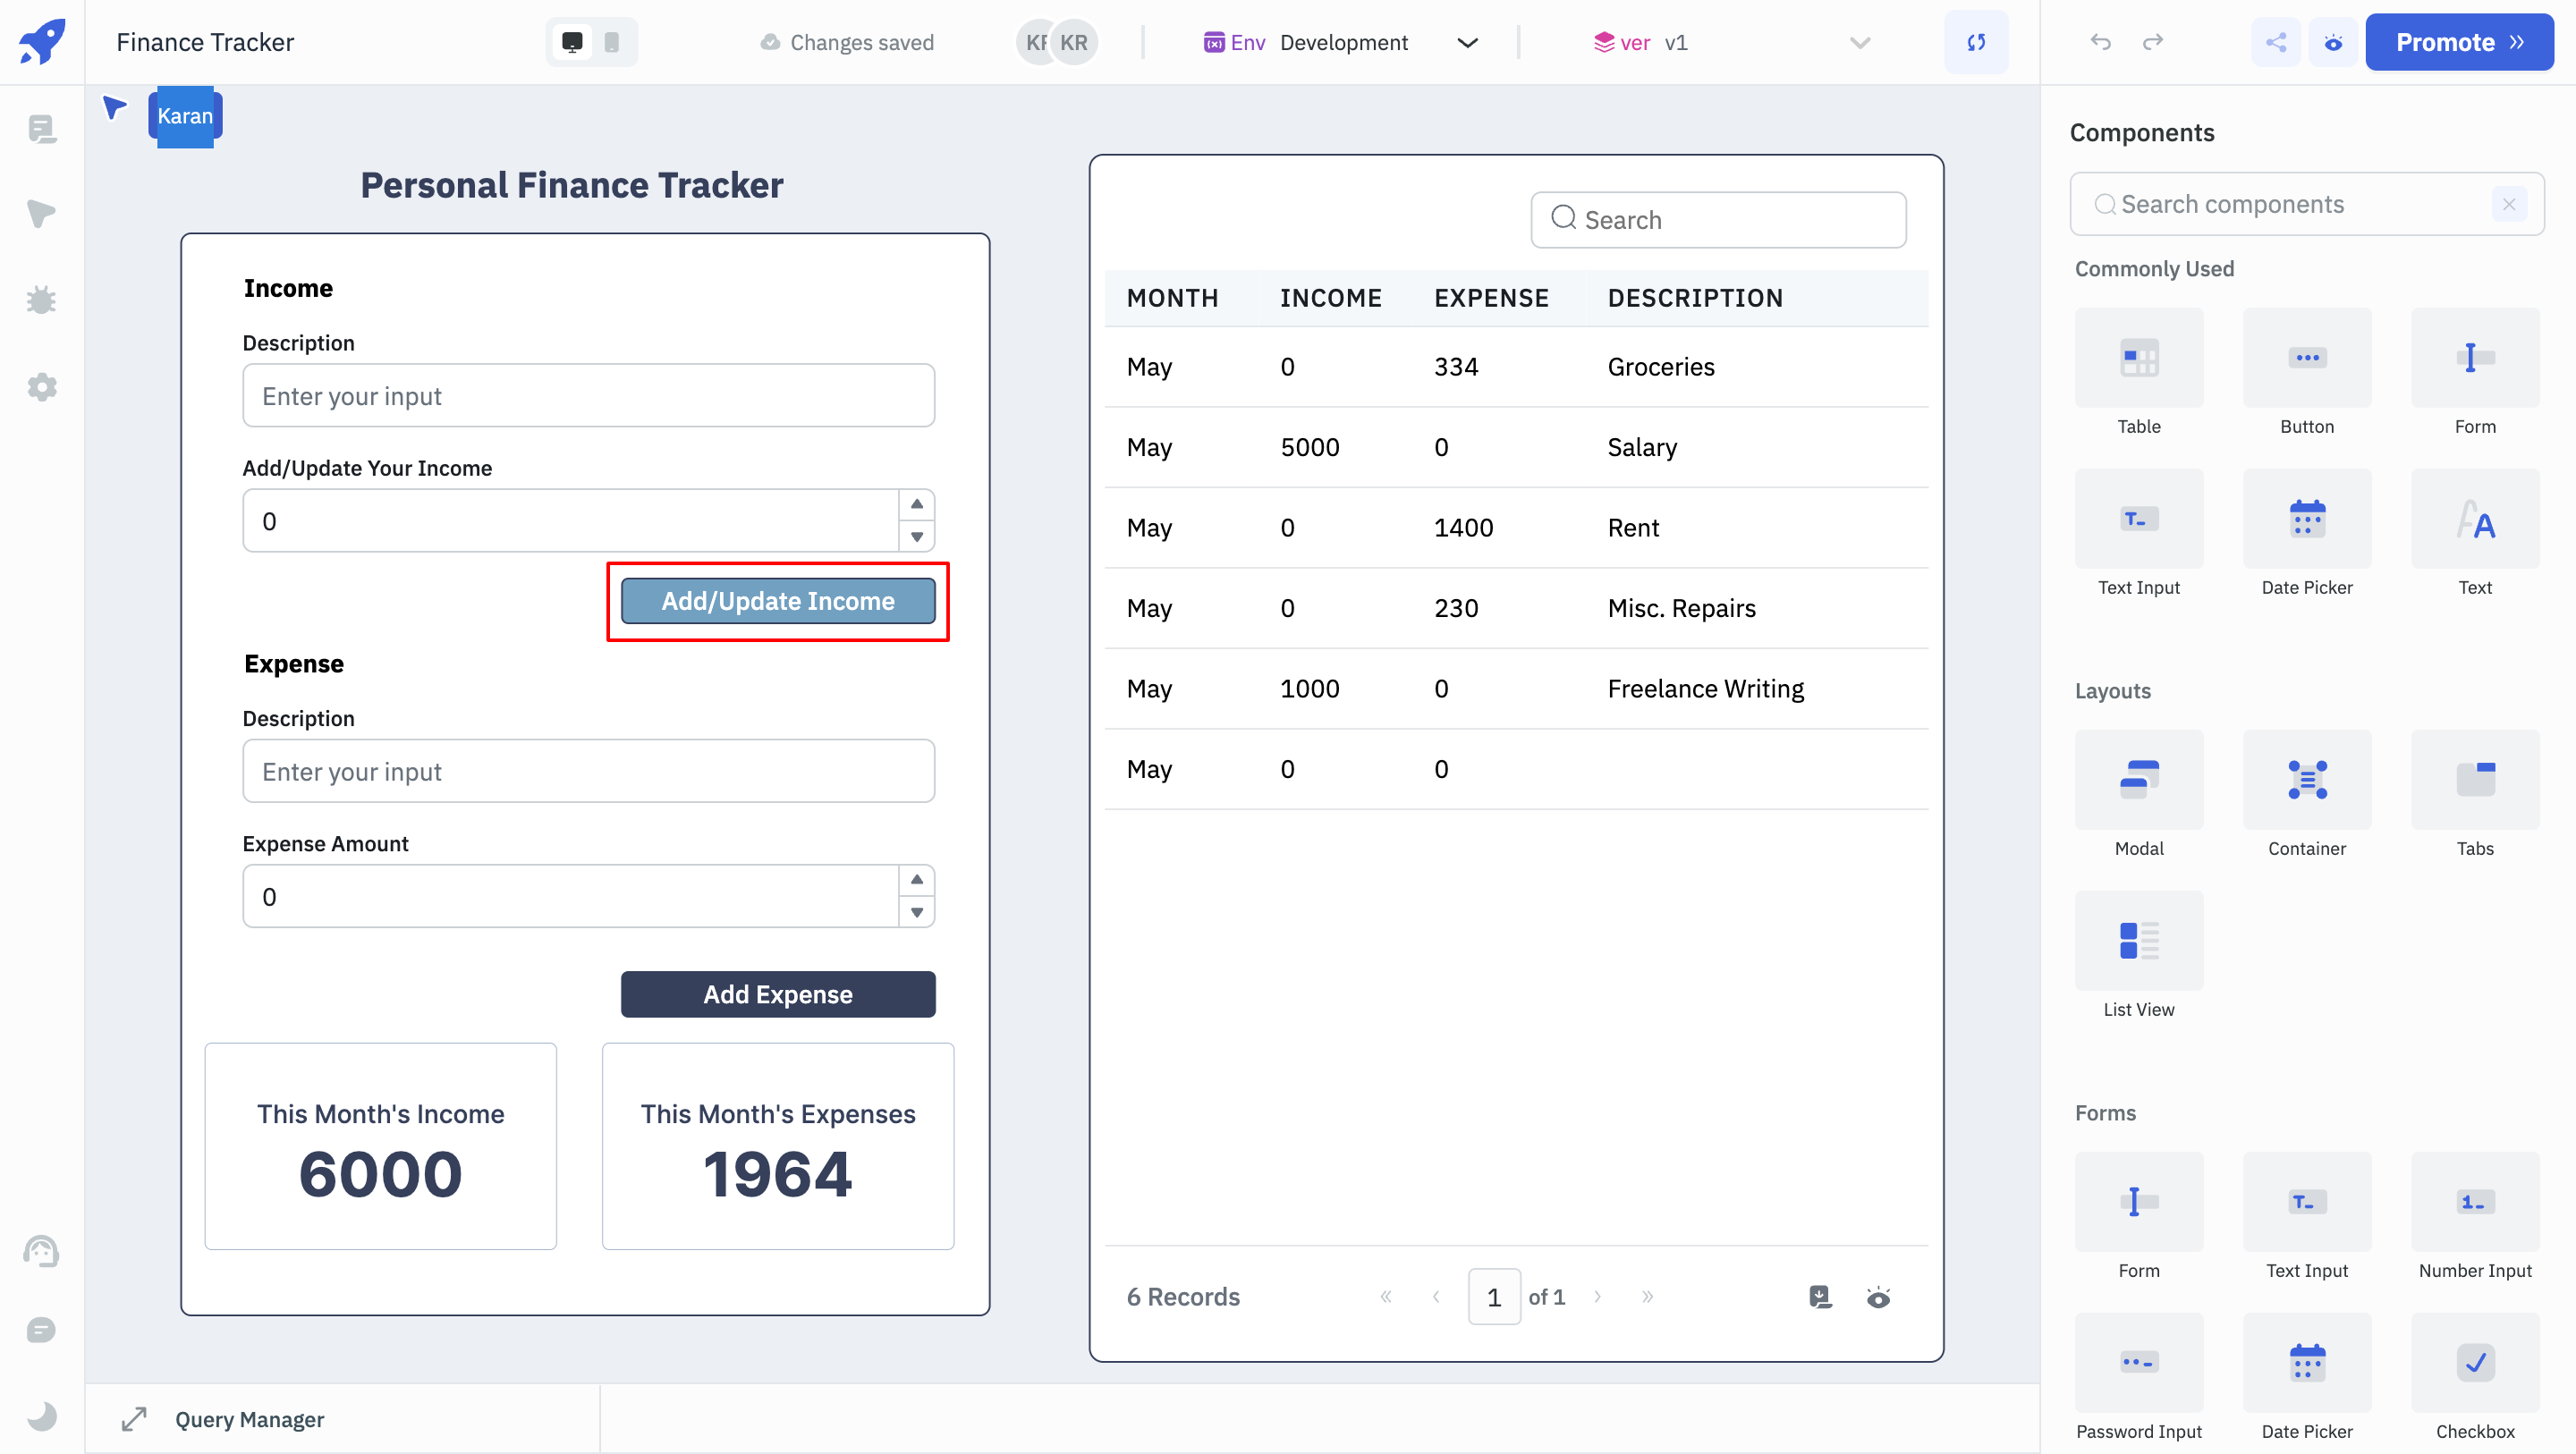This screenshot has height=1454, width=2576.
Task: Click the Income description input field
Action: (589, 394)
